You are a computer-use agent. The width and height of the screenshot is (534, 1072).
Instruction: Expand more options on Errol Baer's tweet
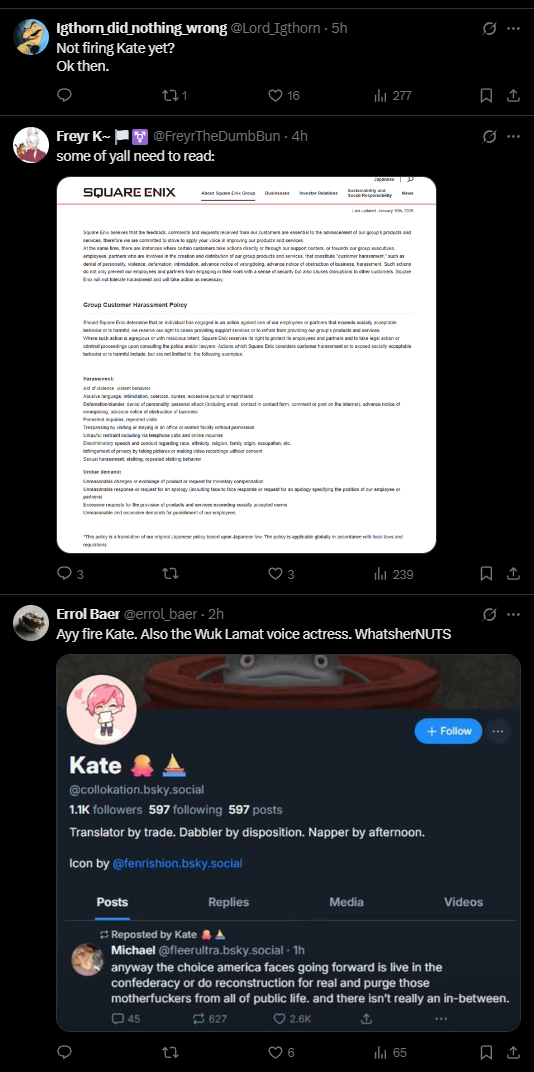point(513,615)
